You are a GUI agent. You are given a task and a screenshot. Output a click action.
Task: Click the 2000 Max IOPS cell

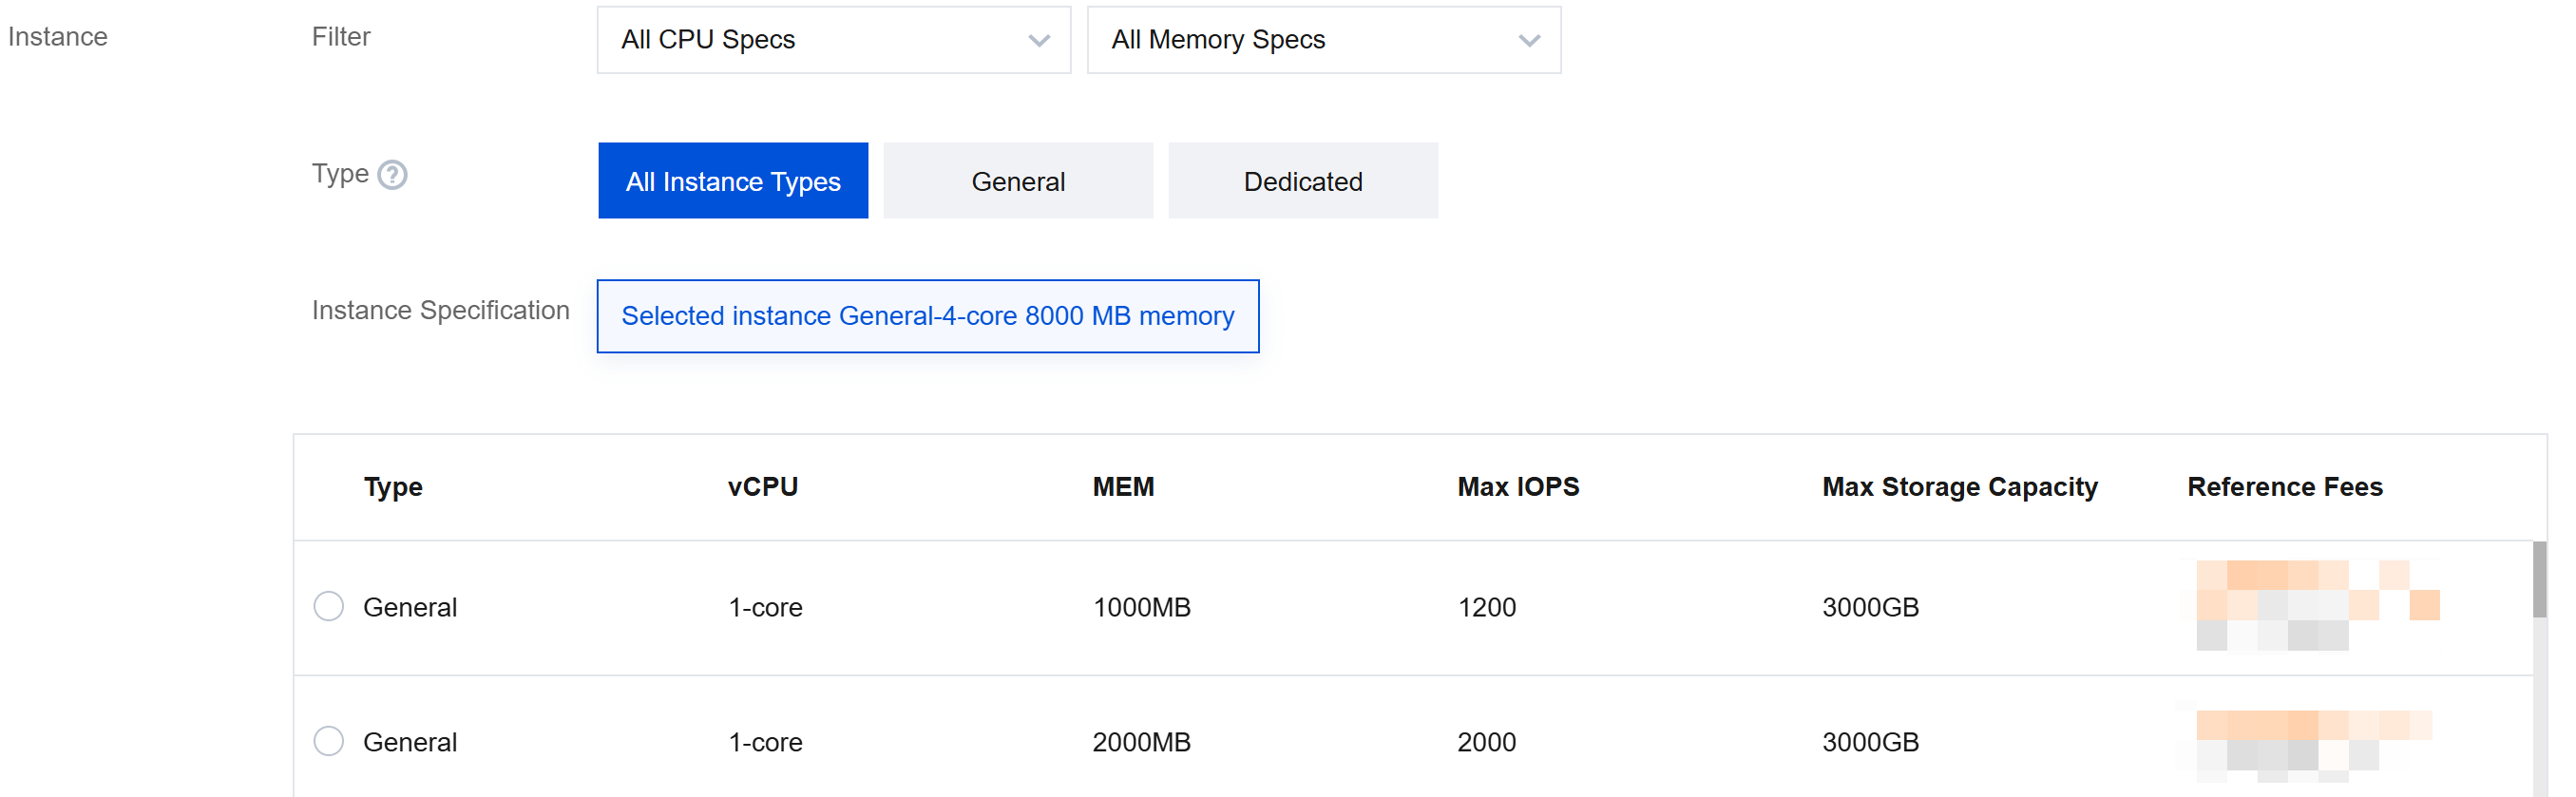click(x=1486, y=742)
